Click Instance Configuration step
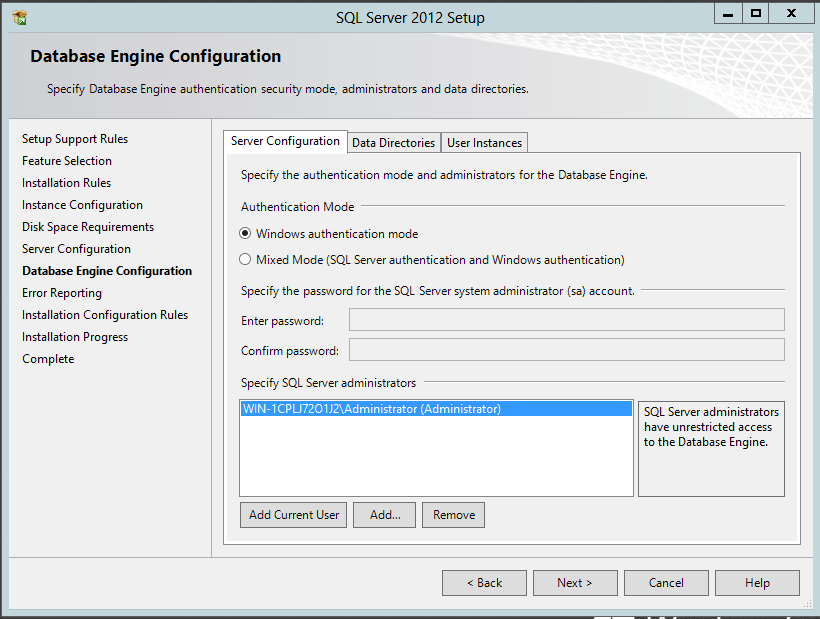 (x=82, y=205)
